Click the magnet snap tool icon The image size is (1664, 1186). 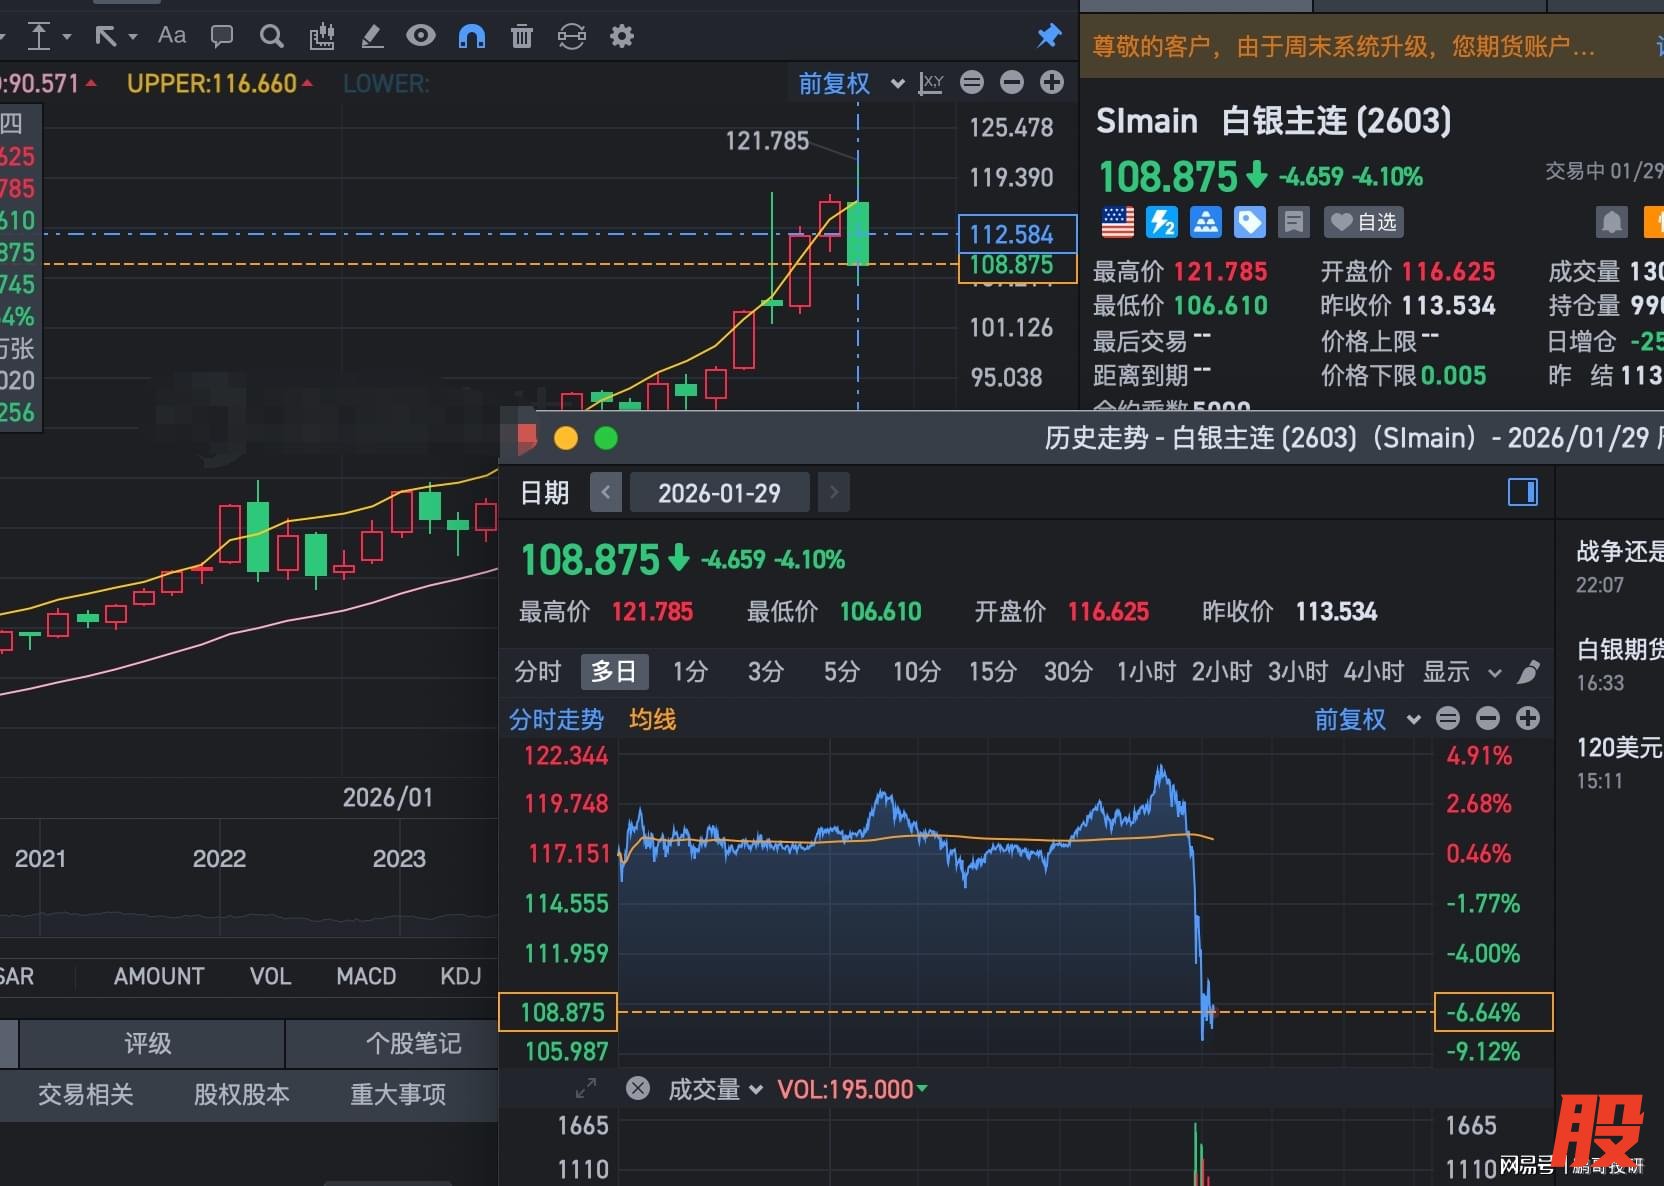(x=471, y=37)
